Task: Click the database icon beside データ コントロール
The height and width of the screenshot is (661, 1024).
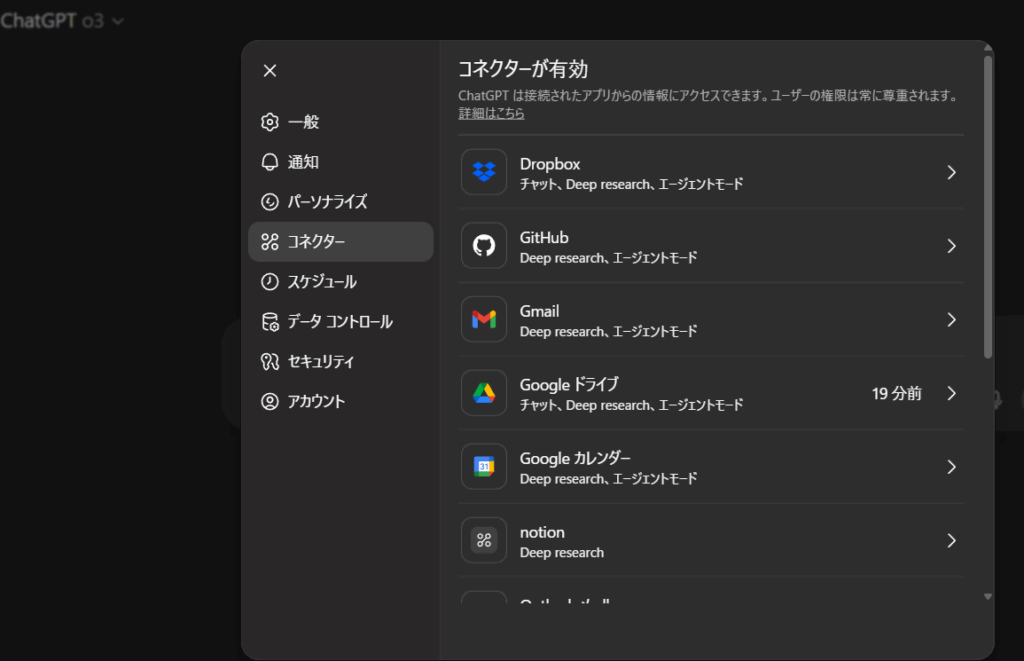Action: pos(270,321)
